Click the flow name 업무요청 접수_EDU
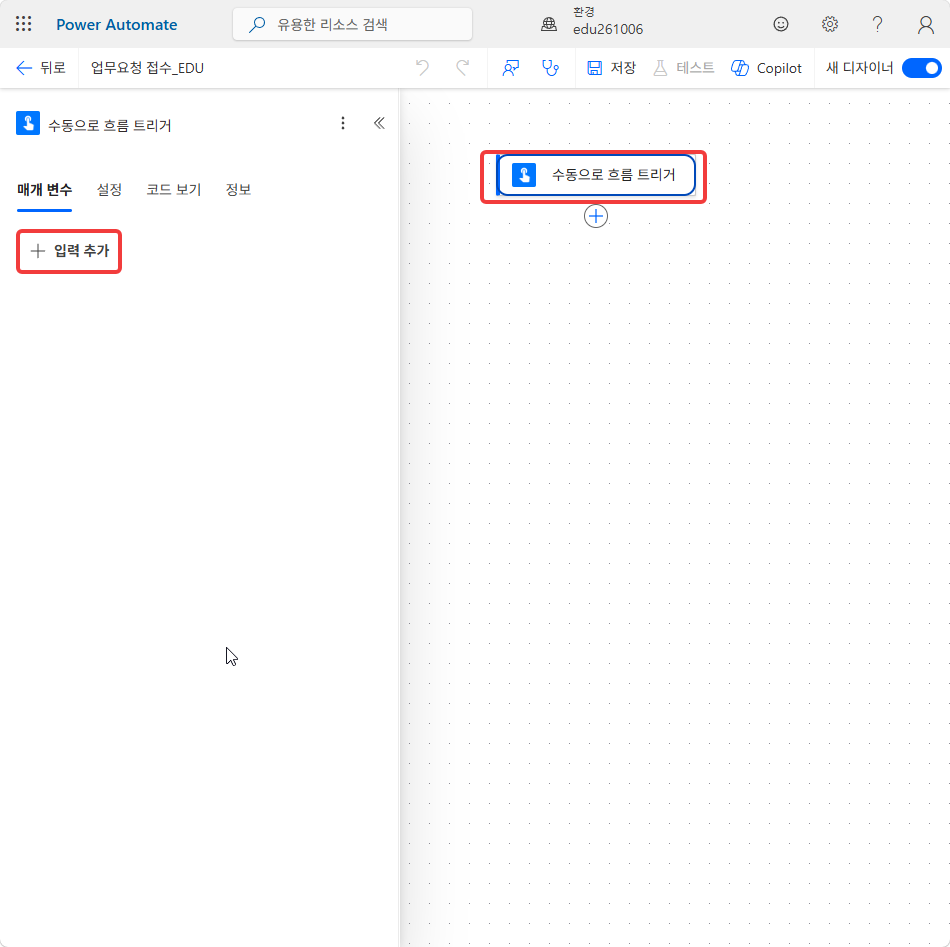Screen dimensions: 950x947 click(147, 68)
